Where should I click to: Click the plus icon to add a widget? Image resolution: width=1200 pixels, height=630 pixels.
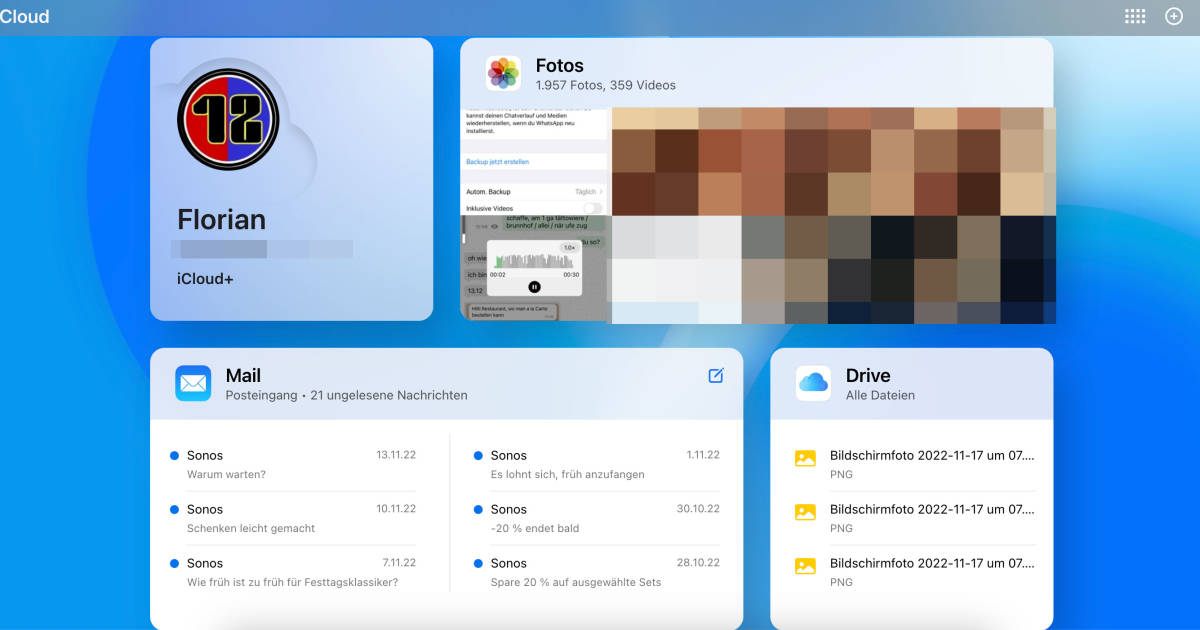coord(1173,16)
